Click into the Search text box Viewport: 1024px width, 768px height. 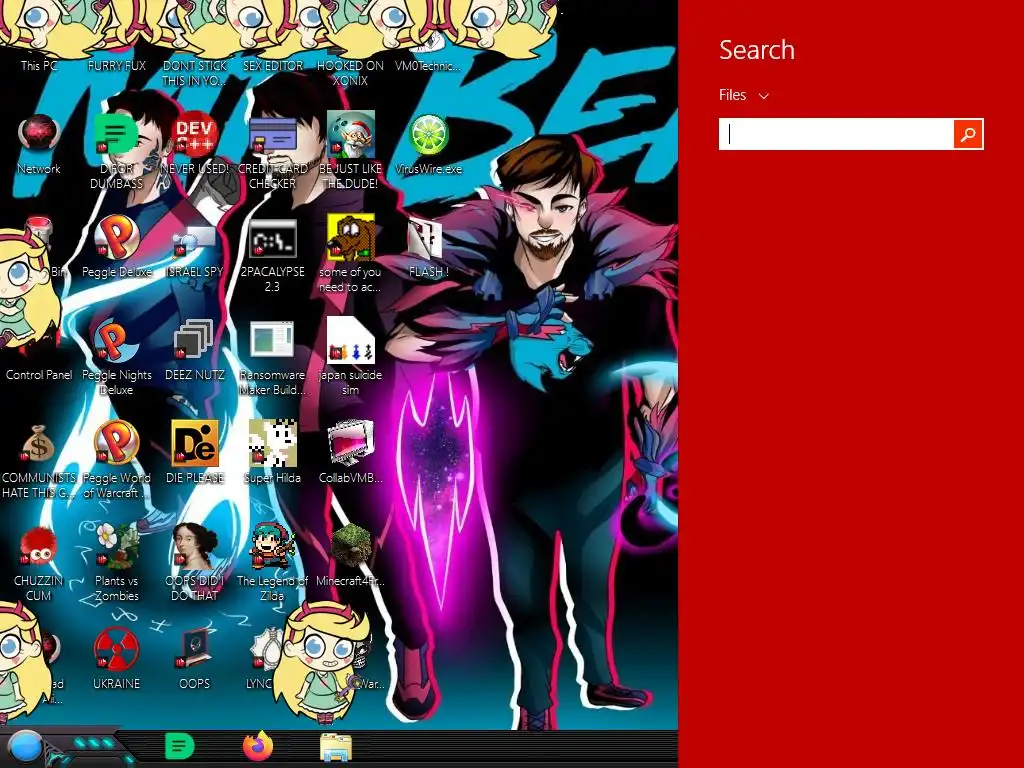pyautogui.click(x=837, y=134)
